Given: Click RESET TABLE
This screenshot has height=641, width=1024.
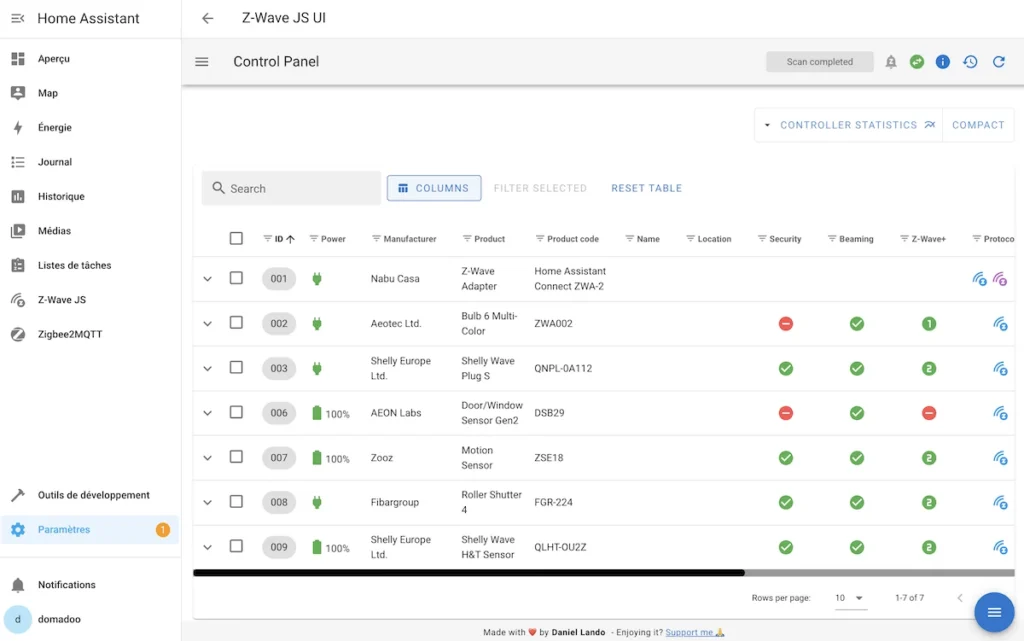Looking at the screenshot, I should click(x=647, y=188).
